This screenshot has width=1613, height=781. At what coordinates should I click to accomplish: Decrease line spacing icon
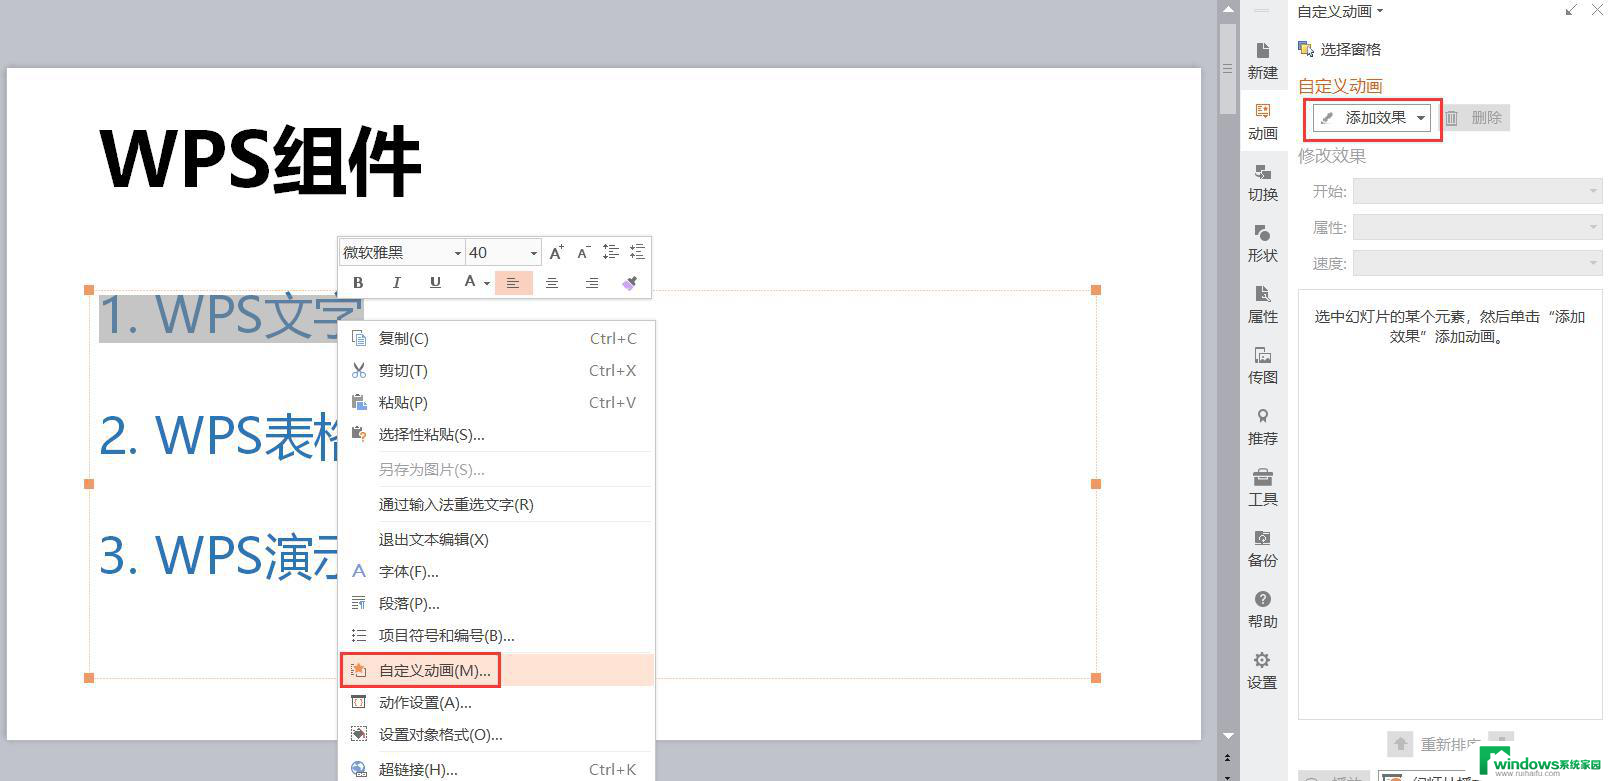[x=637, y=252]
